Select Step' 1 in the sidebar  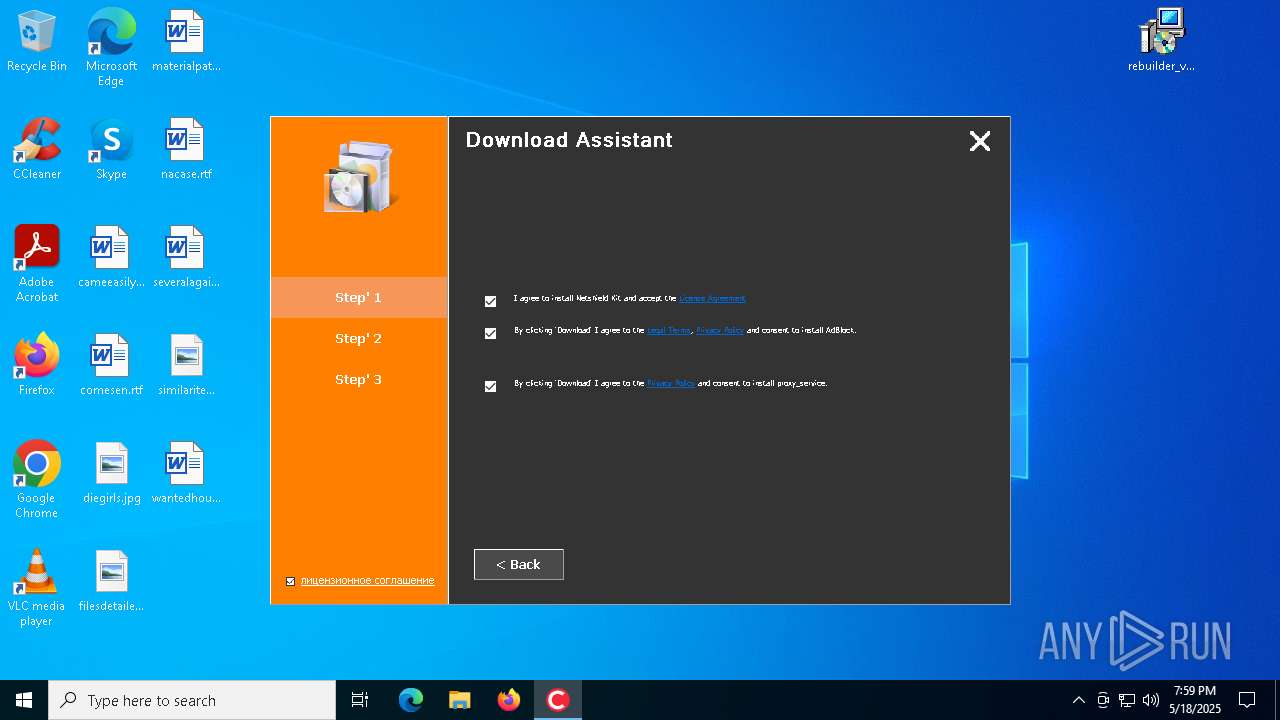pyautogui.click(x=359, y=297)
